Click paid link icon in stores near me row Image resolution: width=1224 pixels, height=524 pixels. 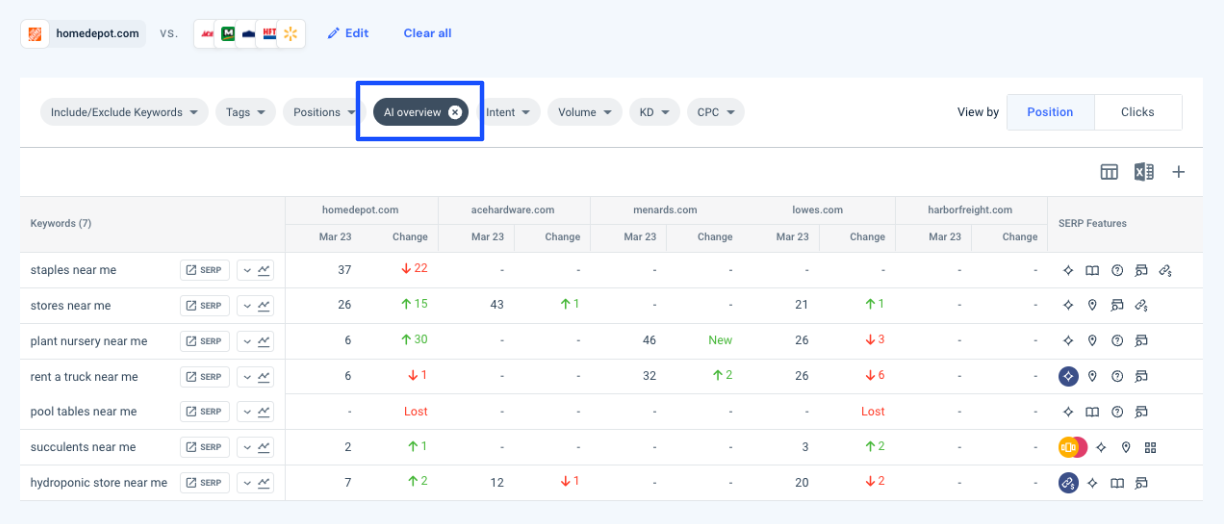(x=1141, y=306)
